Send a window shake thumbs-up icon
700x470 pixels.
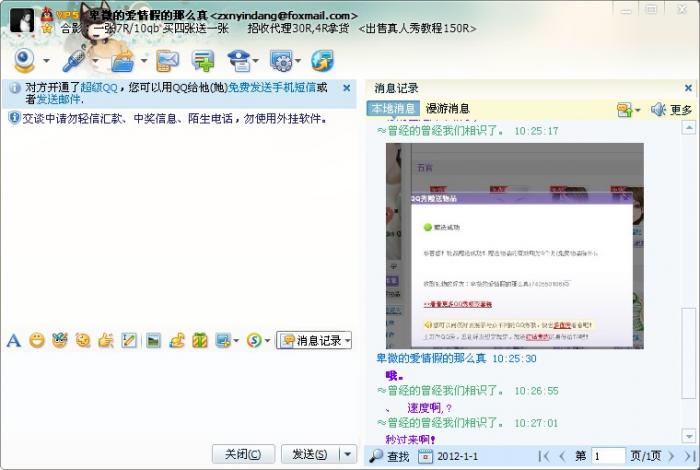tap(106, 341)
